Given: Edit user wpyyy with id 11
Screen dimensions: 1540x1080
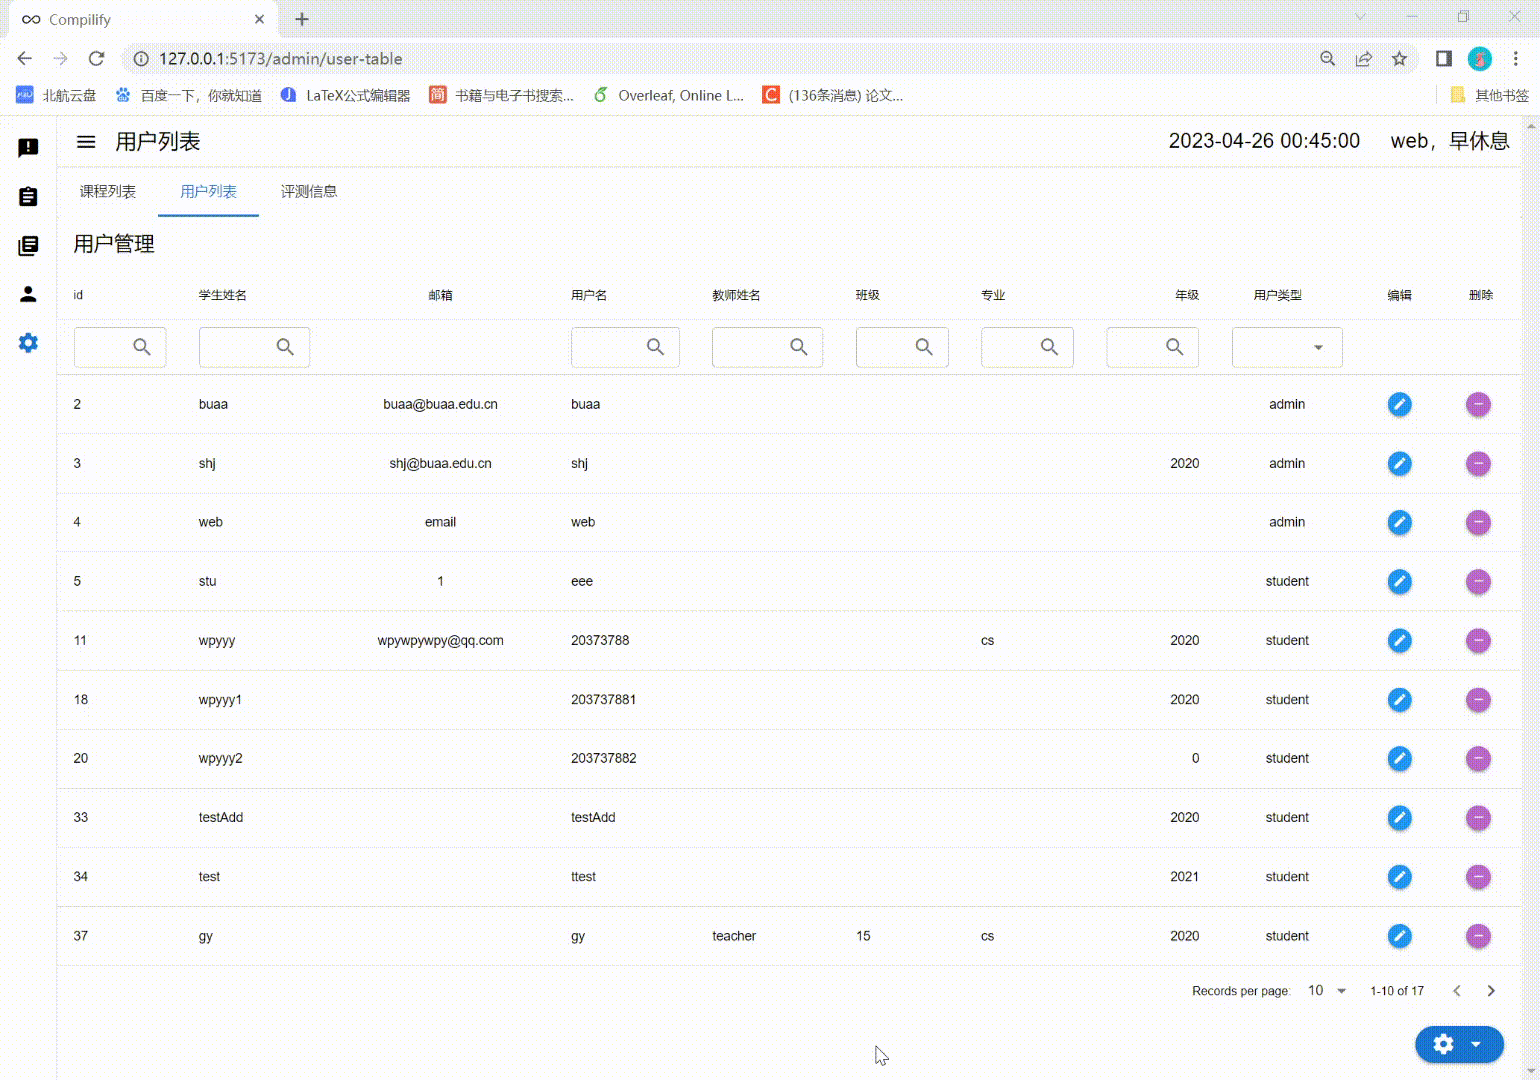Looking at the screenshot, I should [x=1399, y=640].
